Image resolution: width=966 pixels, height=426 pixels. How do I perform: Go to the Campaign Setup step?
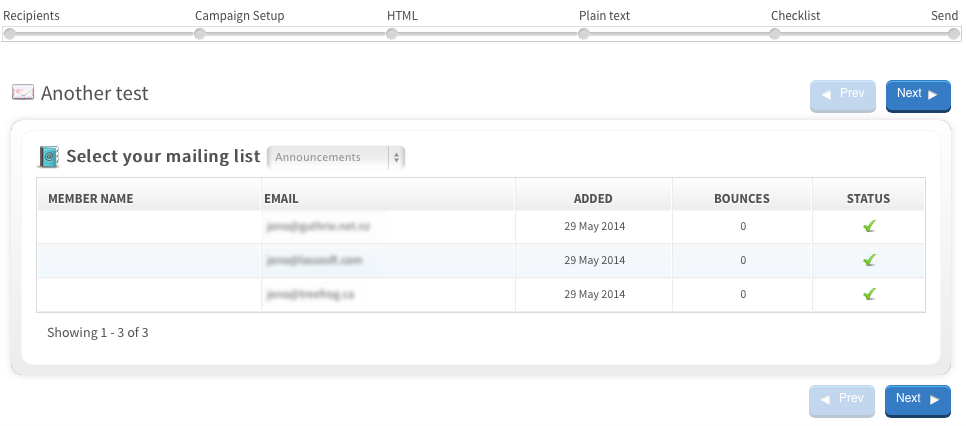pyautogui.click(x=239, y=16)
